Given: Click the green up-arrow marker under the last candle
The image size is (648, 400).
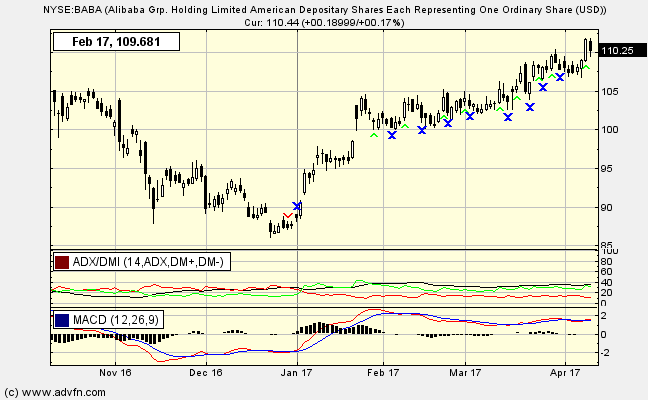Looking at the screenshot, I should (586, 68).
